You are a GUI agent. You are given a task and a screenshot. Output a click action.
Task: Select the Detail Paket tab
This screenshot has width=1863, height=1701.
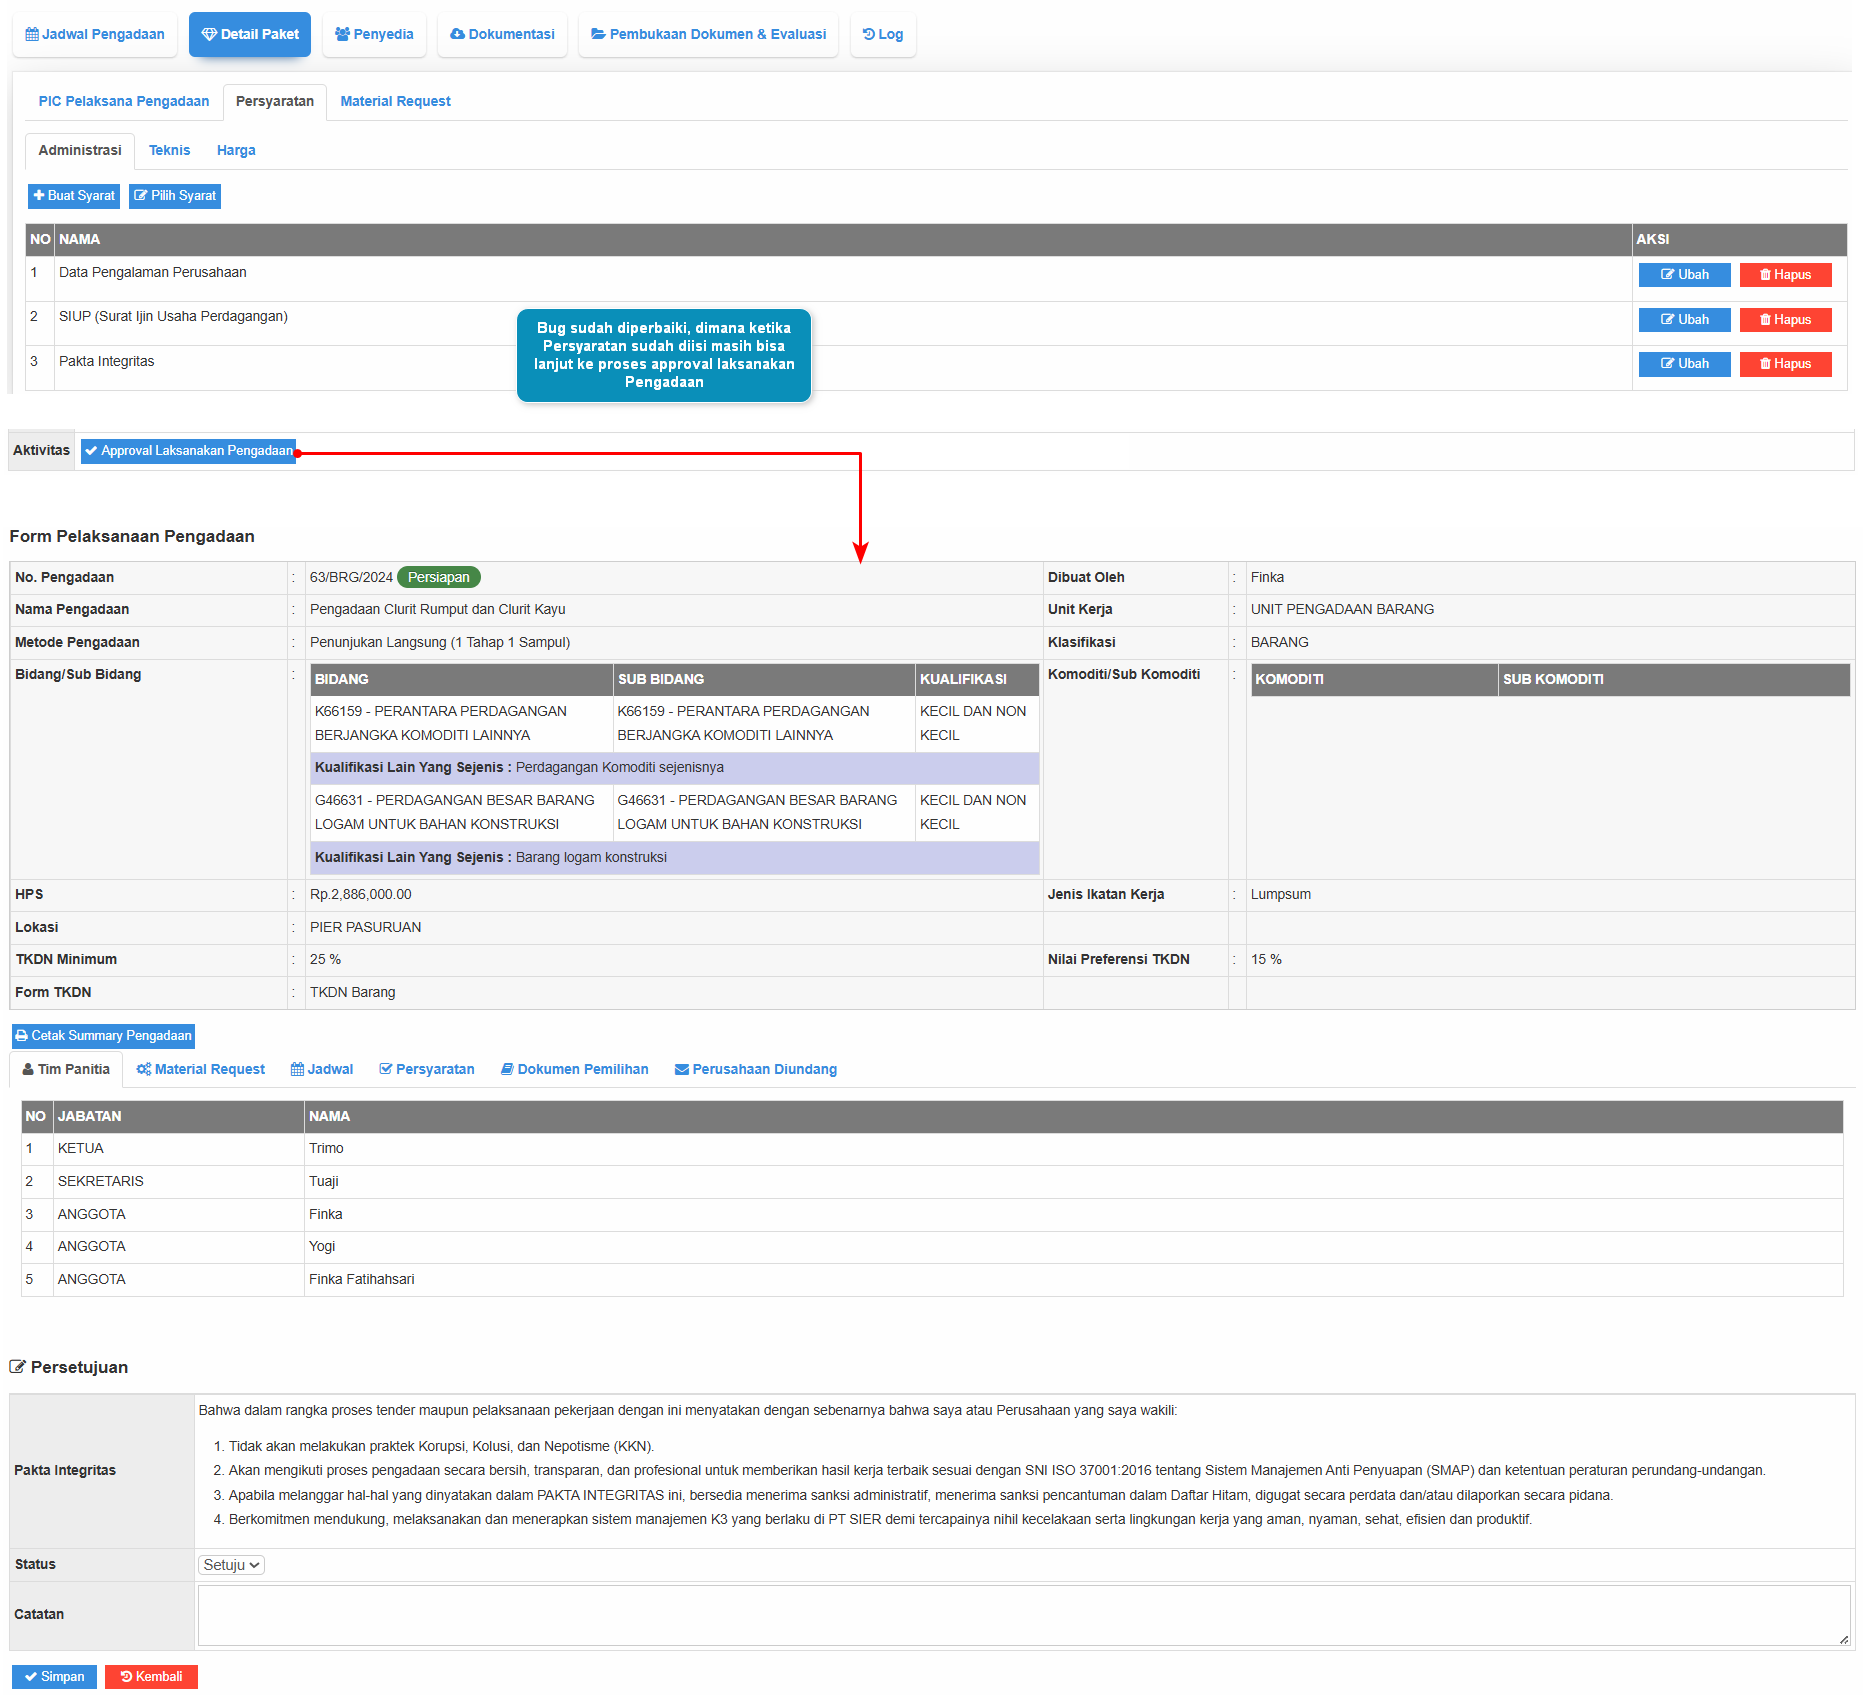(250, 34)
